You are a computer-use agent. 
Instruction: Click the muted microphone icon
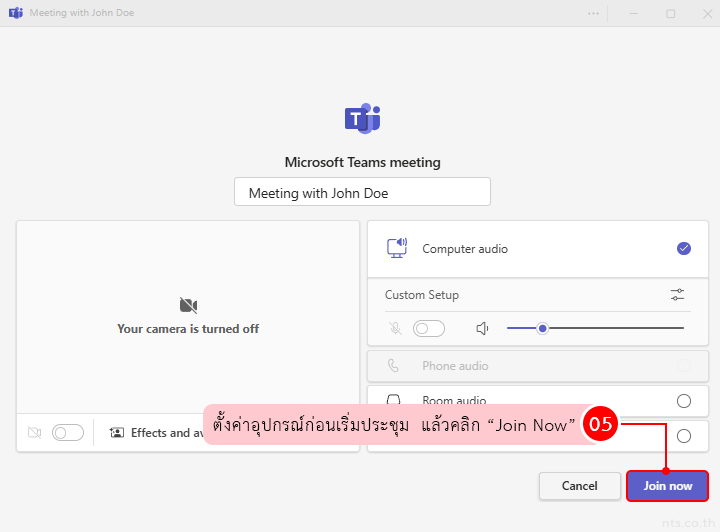point(395,328)
